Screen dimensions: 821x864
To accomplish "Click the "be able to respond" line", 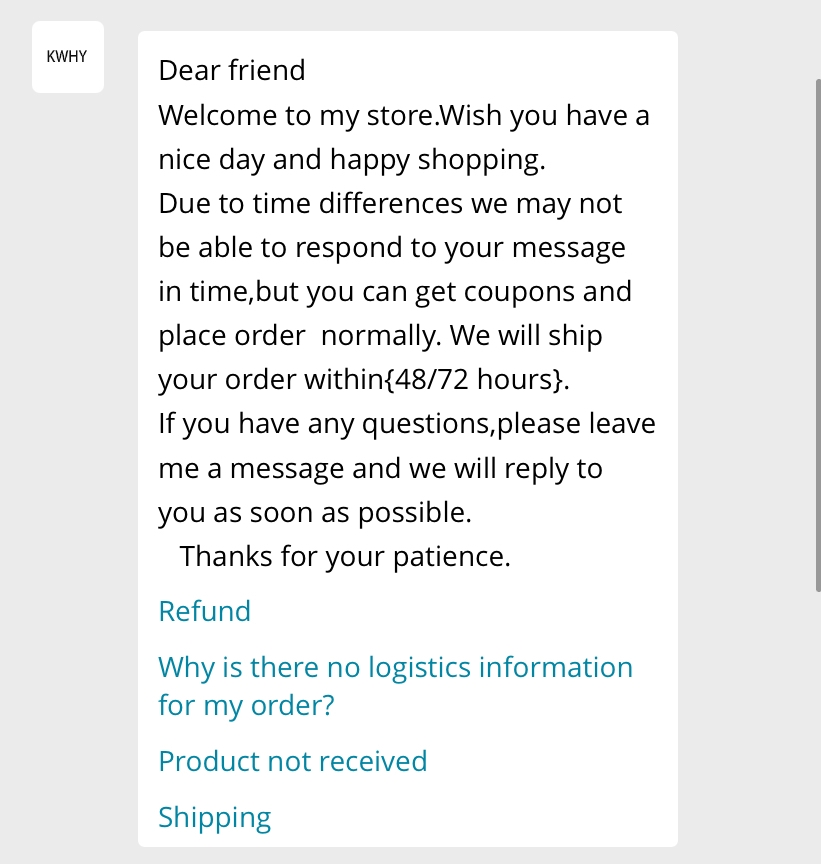I will pos(392,247).
